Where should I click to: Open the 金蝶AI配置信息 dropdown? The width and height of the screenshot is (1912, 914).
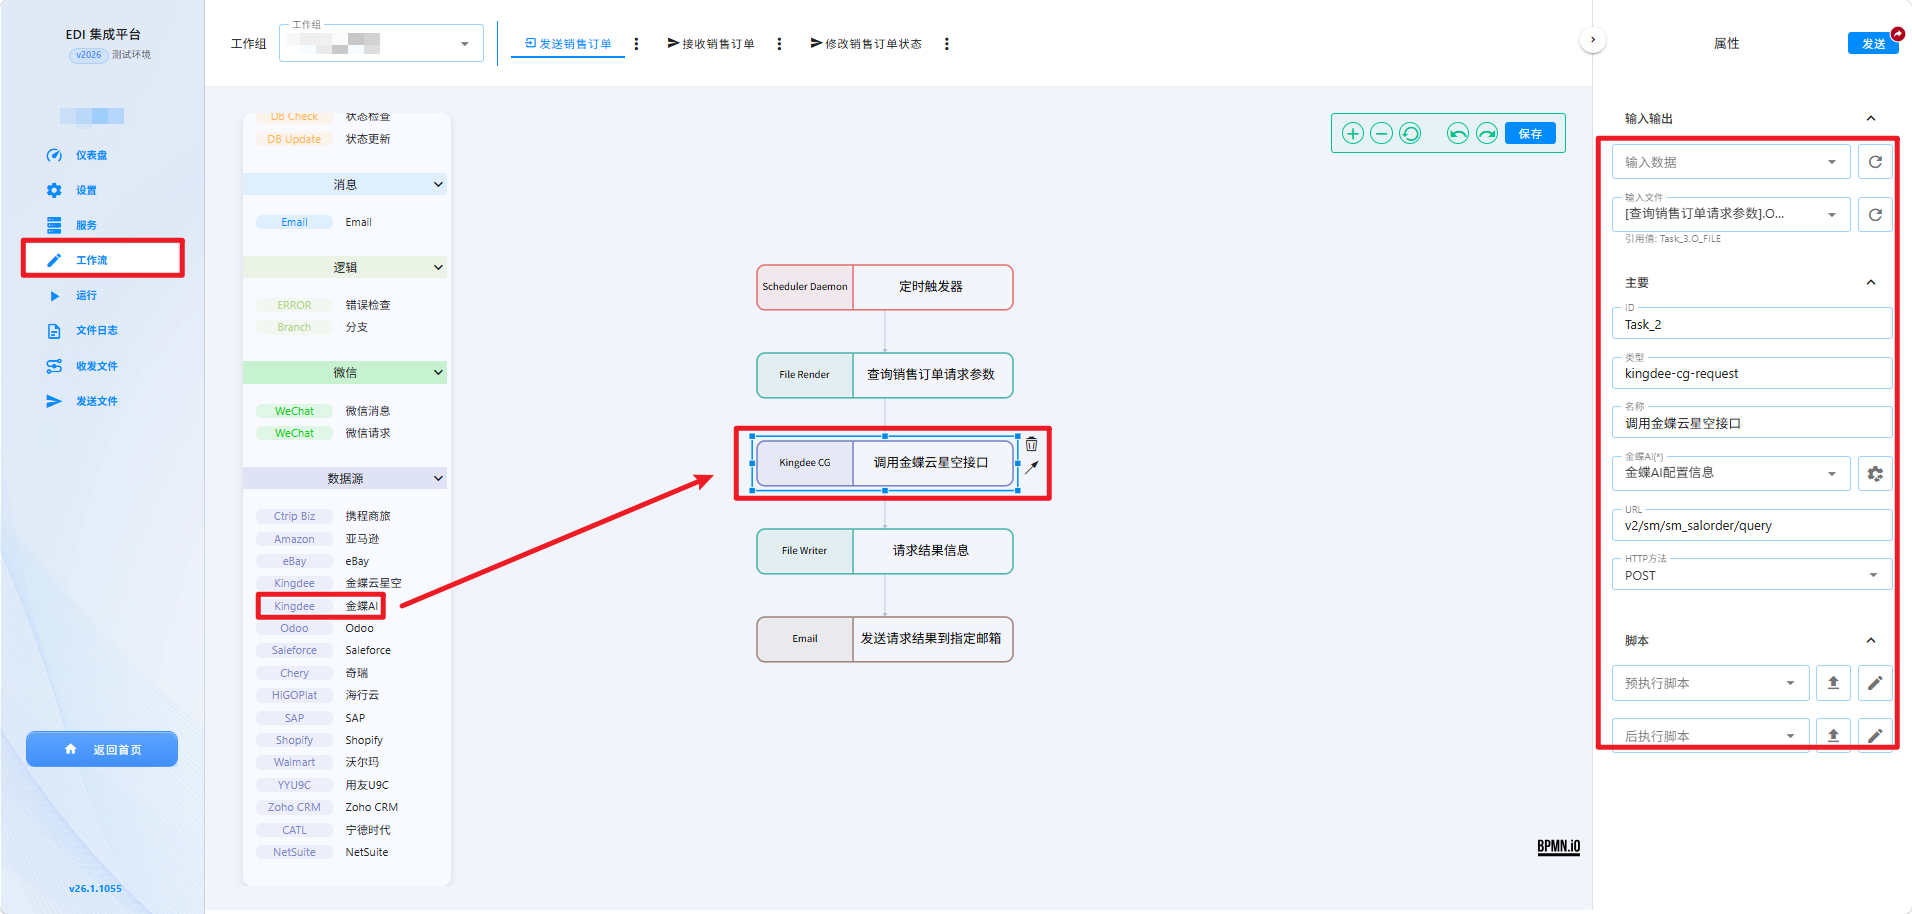click(1731, 473)
